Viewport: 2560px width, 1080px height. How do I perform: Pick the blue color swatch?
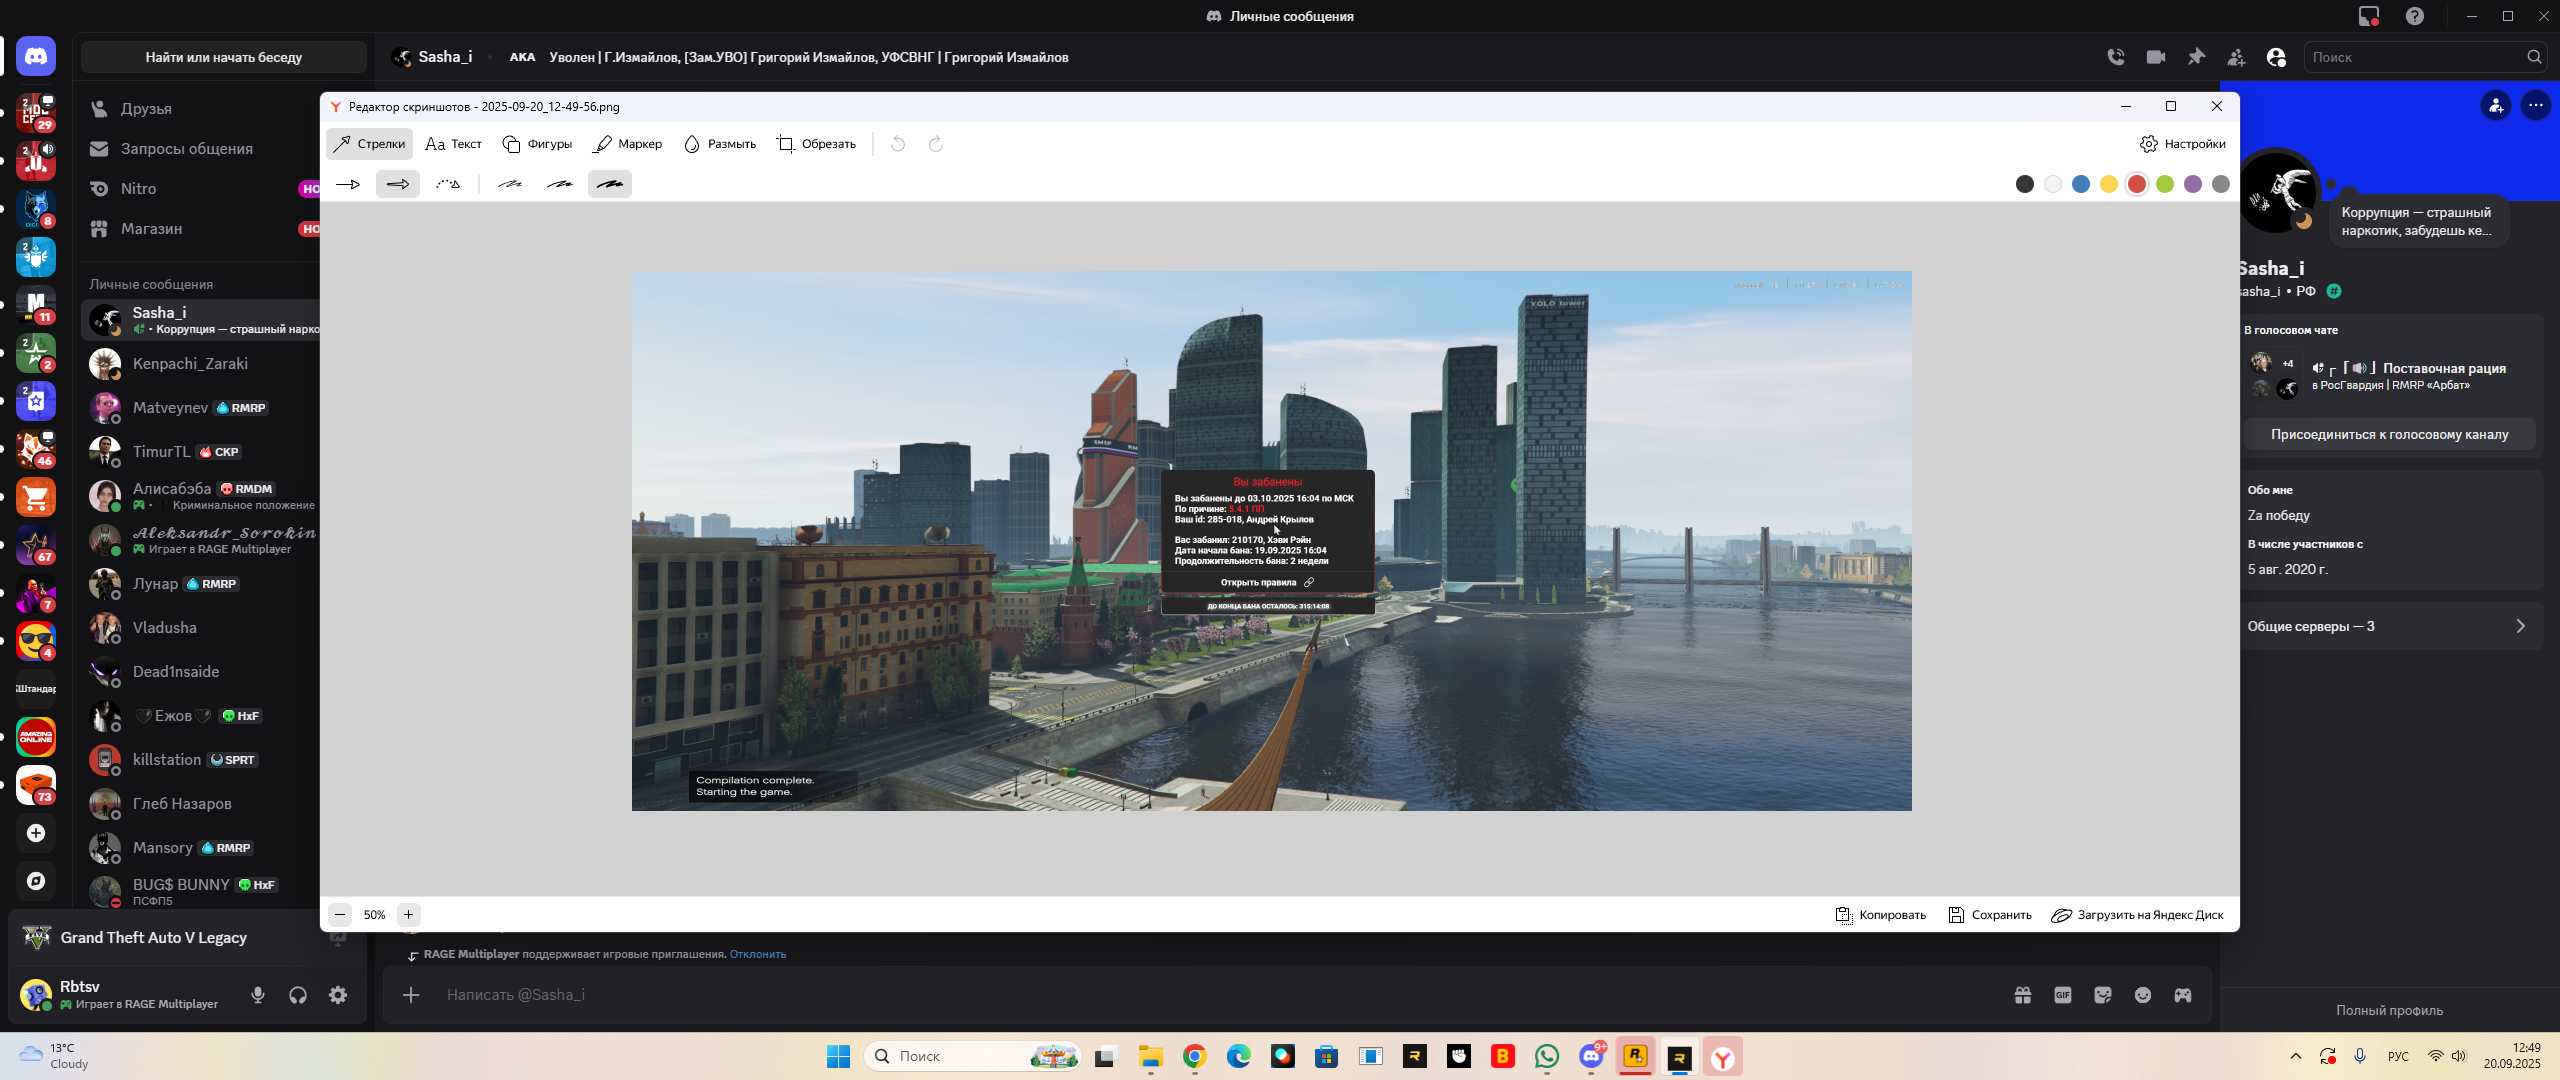pos(2081,184)
